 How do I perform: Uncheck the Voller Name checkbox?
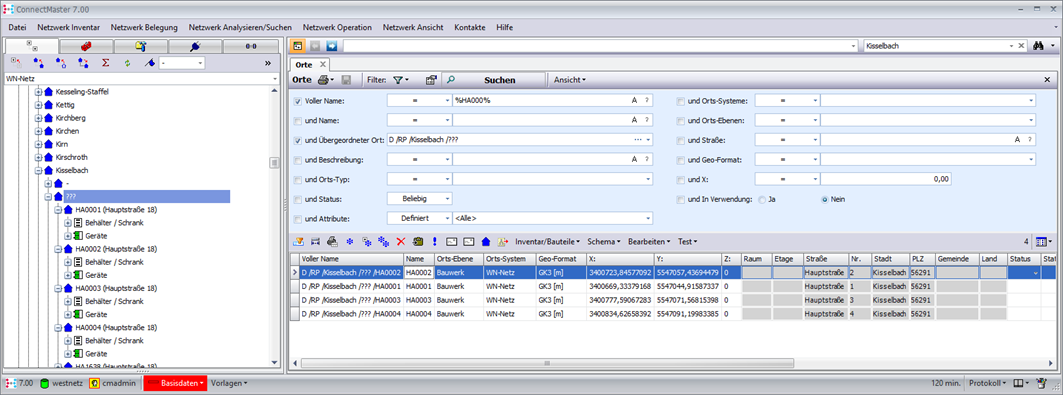(298, 101)
